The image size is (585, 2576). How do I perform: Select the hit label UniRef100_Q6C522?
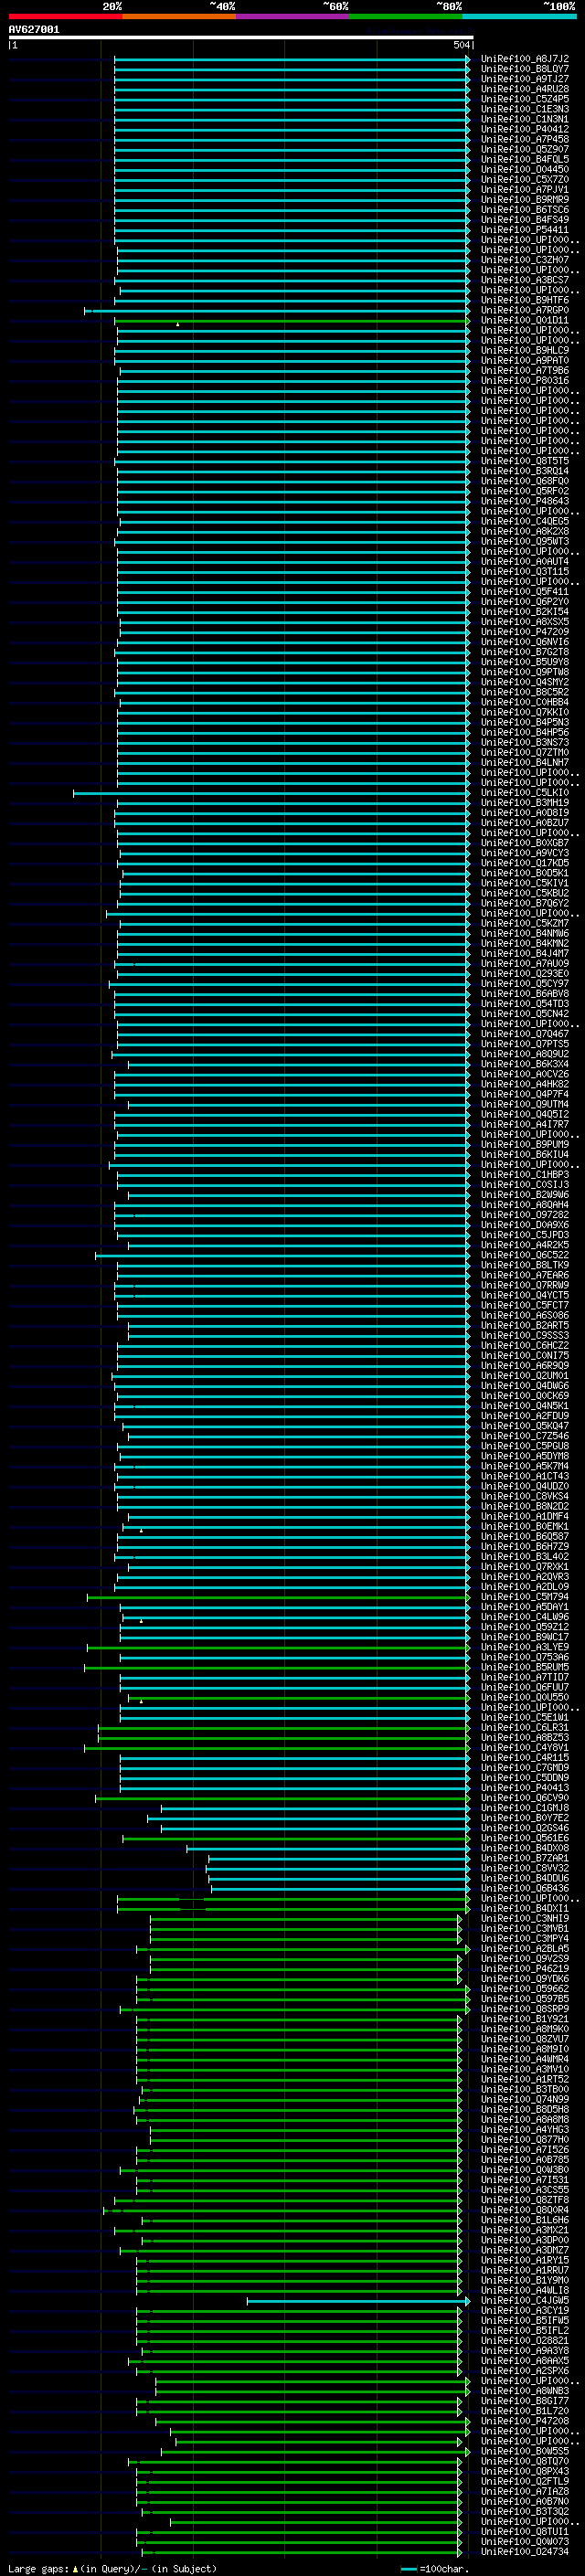pyautogui.click(x=525, y=1255)
